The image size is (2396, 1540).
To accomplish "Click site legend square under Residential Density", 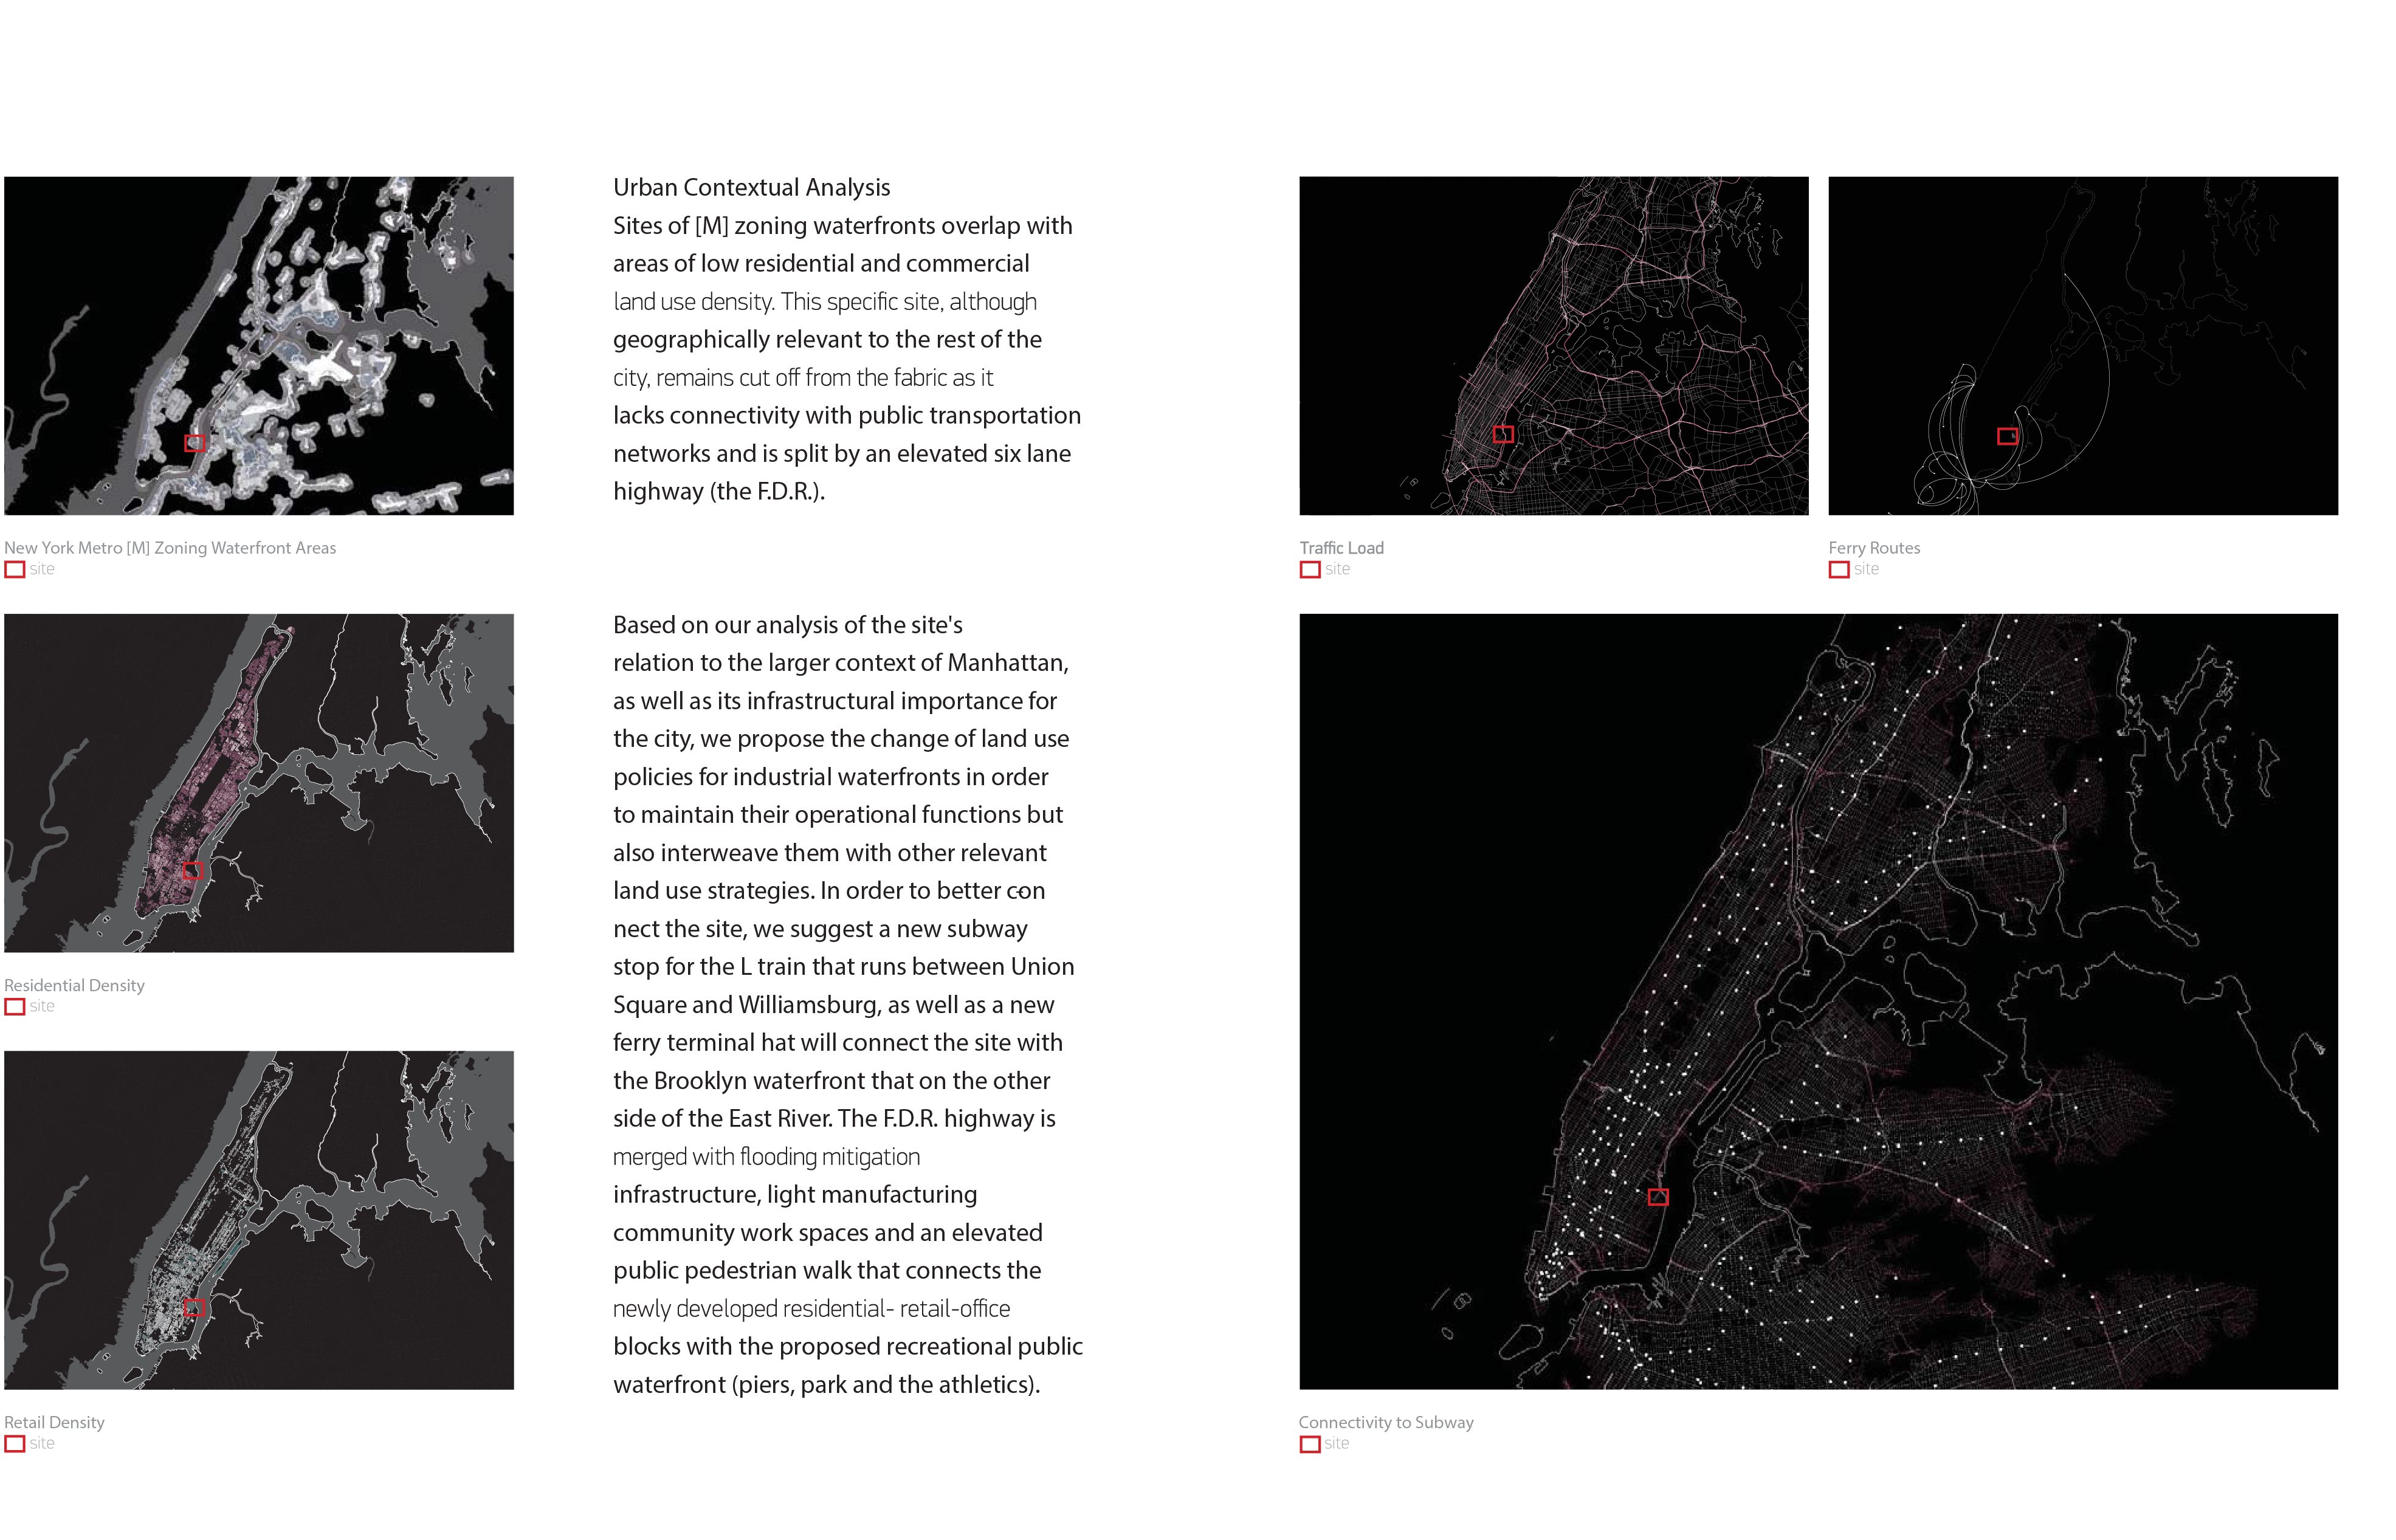I will (15, 1007).
